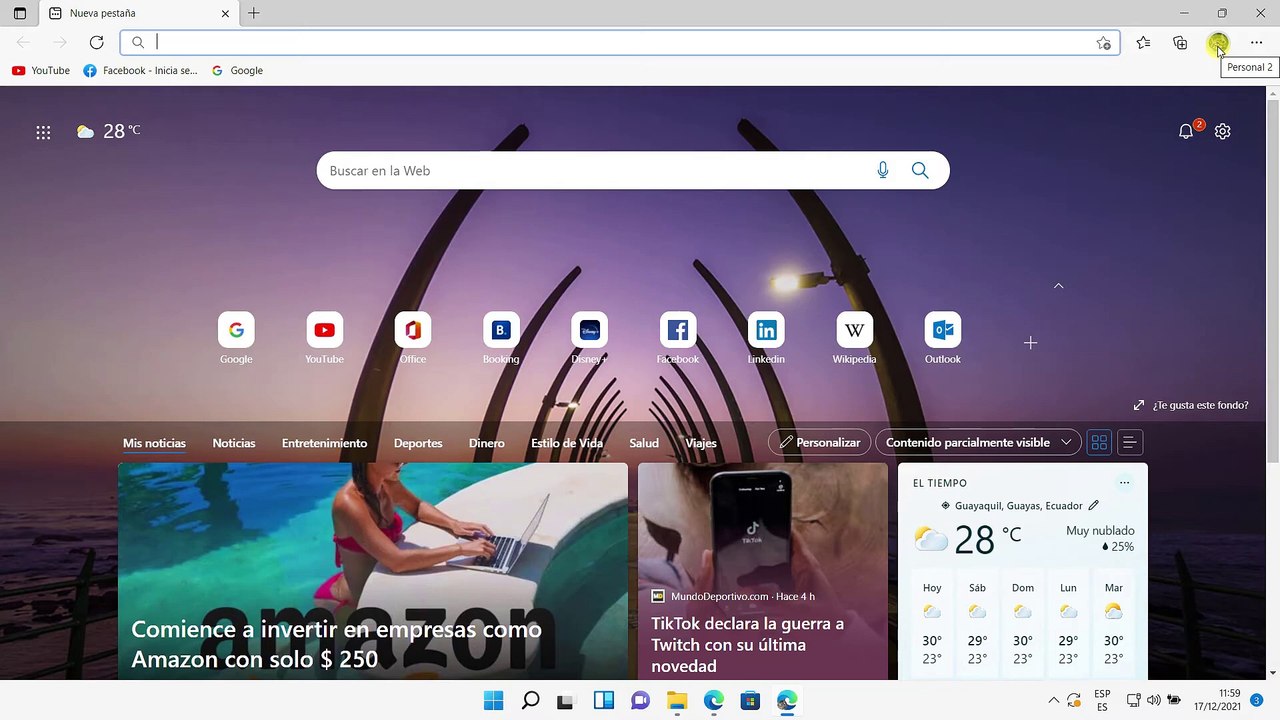Select the Viajes tab
Viewport: 1280px width, 720px height.
[701, 443]
